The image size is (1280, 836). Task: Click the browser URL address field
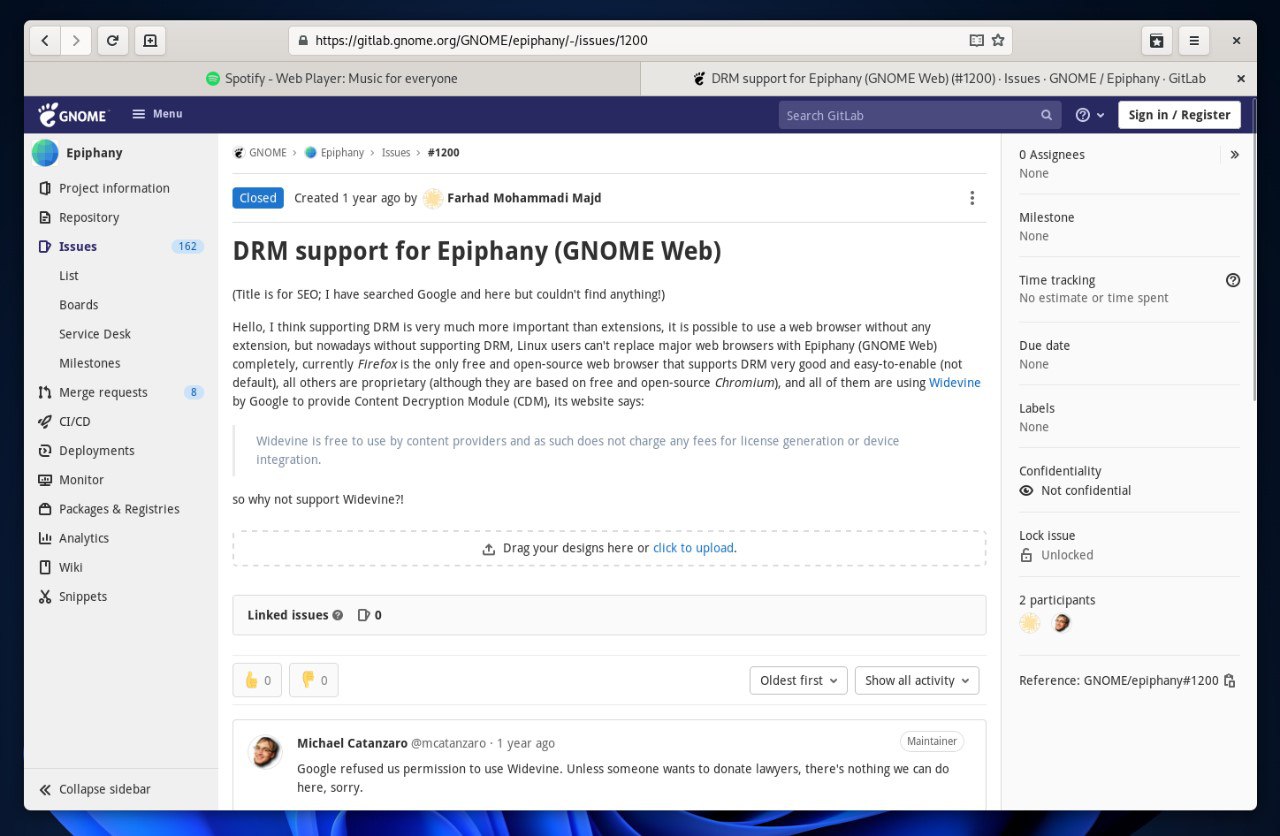click(650, 41)
